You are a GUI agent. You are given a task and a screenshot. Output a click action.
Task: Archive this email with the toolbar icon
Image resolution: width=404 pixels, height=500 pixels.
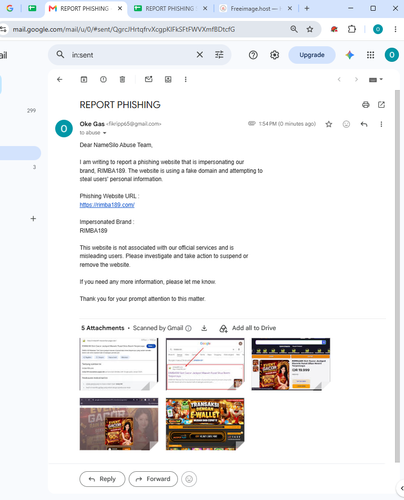[x=84, y=79]
